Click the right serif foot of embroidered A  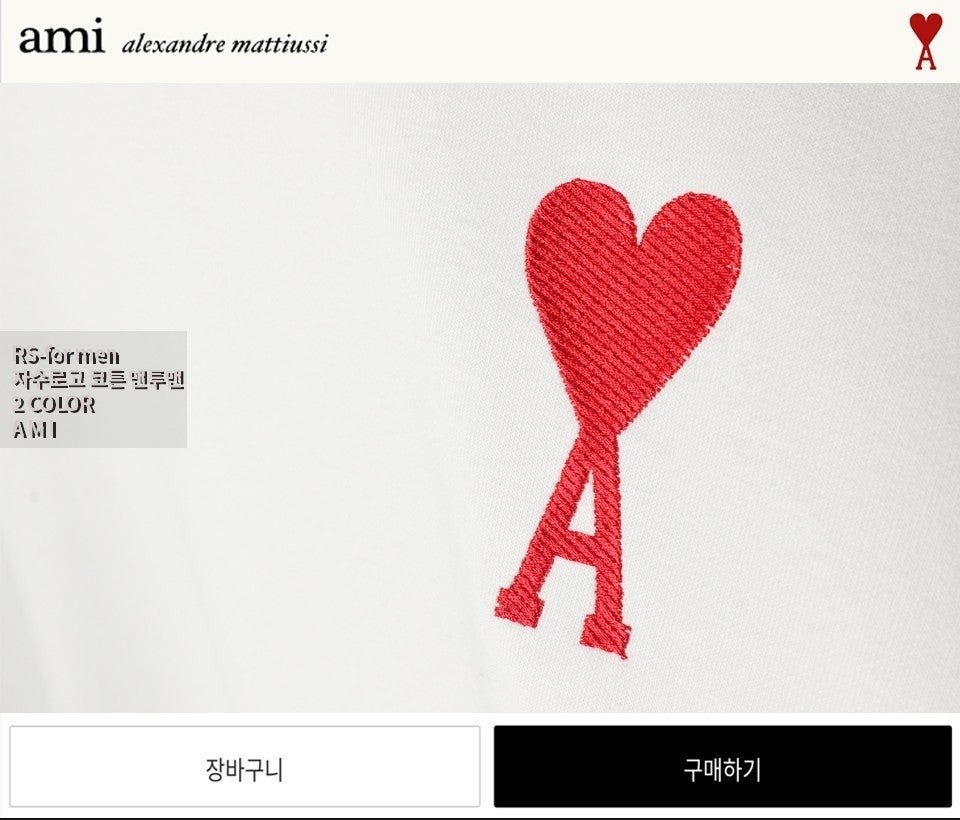point(606,637)
